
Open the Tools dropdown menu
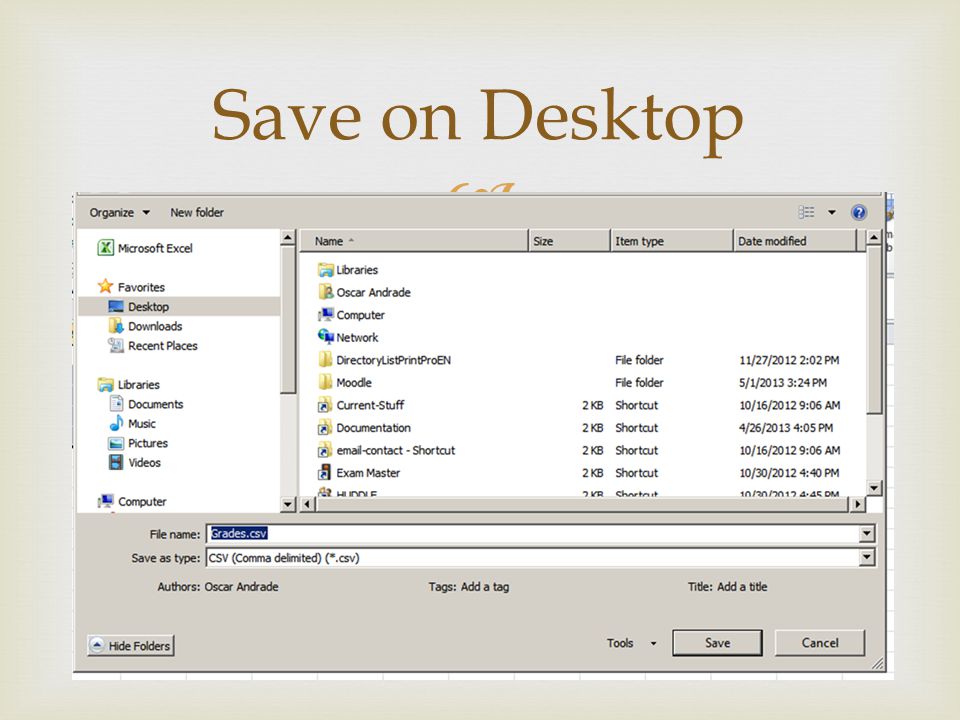pyautogui.click(x=632, y=643)
